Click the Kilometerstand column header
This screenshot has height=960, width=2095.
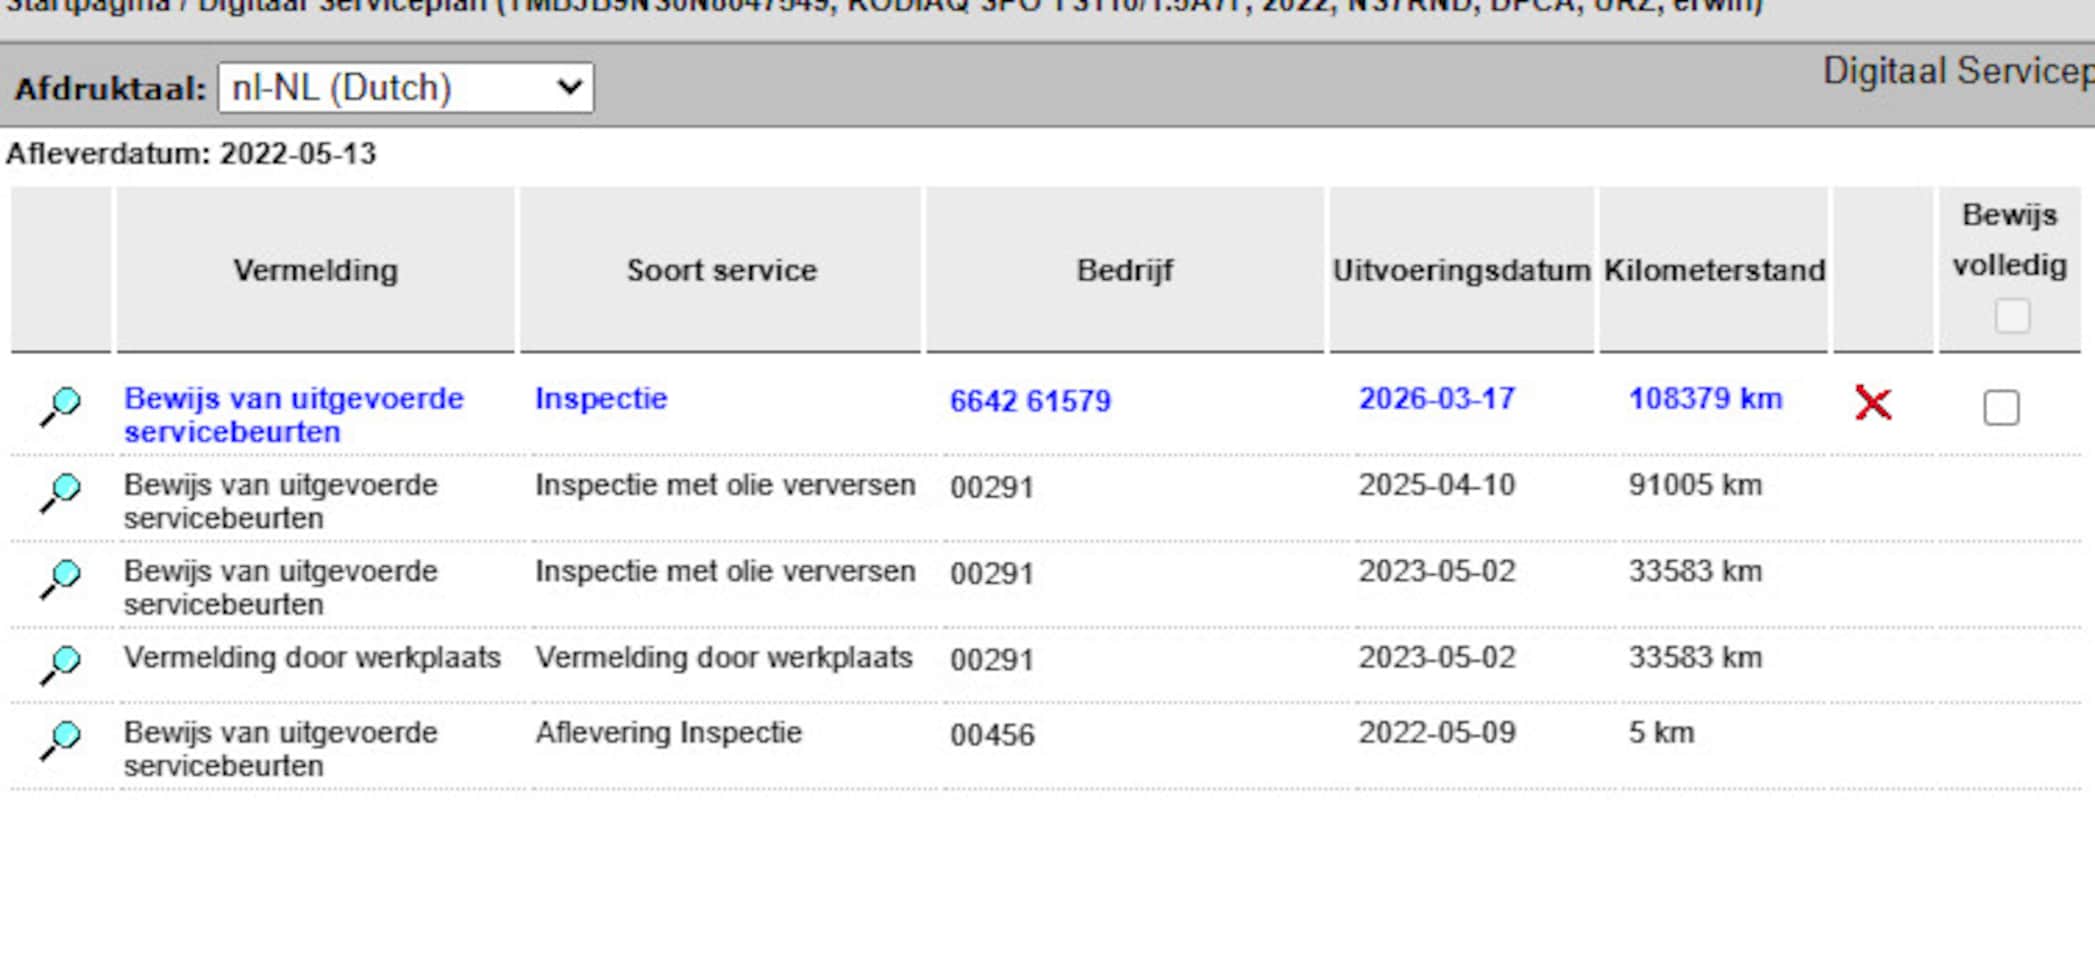1714,270
